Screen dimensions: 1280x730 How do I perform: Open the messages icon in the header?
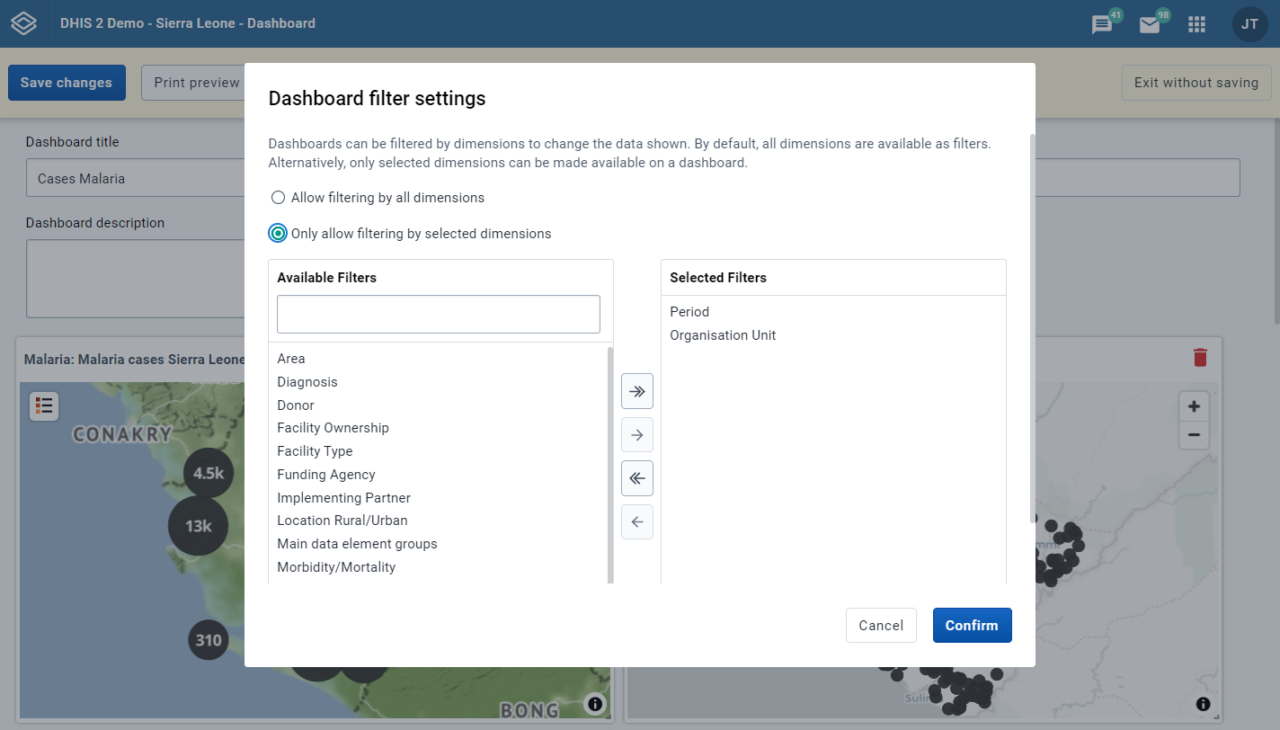click(1101, 24)
